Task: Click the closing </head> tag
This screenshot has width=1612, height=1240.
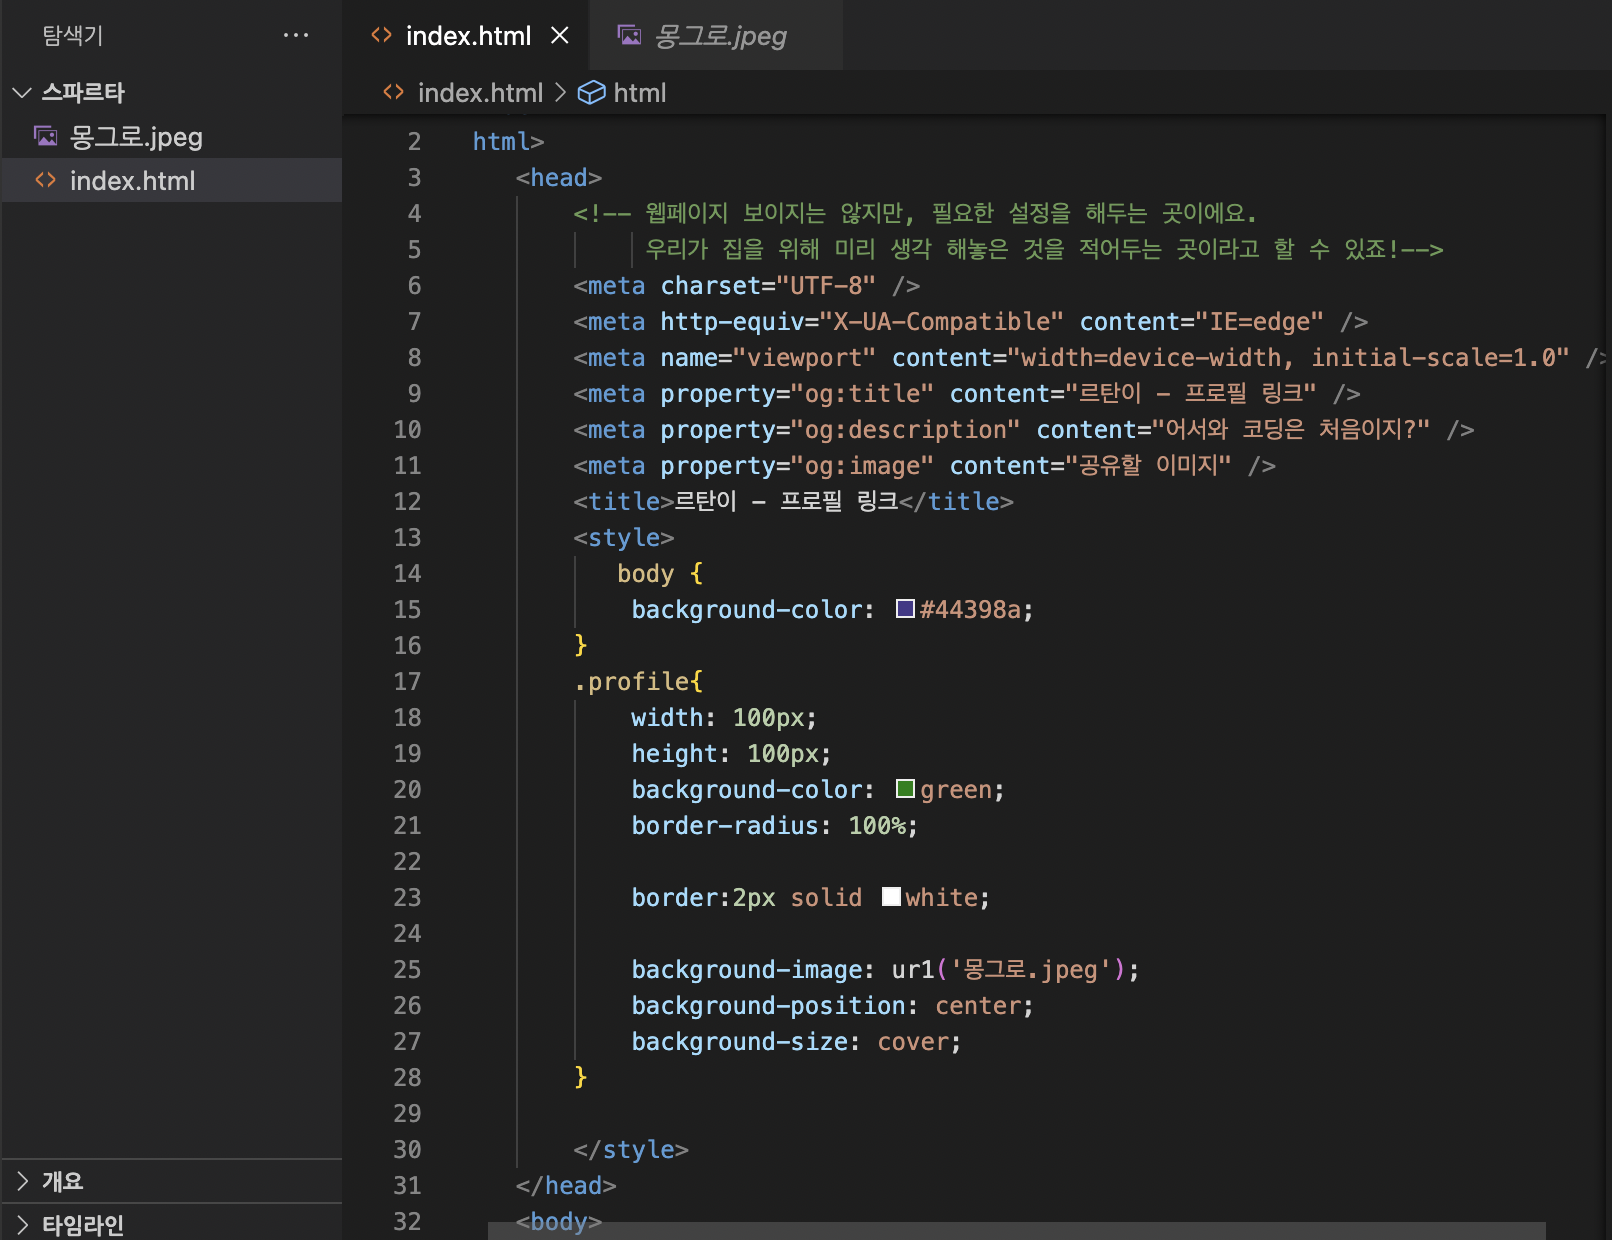Action: pos(566,1186)
